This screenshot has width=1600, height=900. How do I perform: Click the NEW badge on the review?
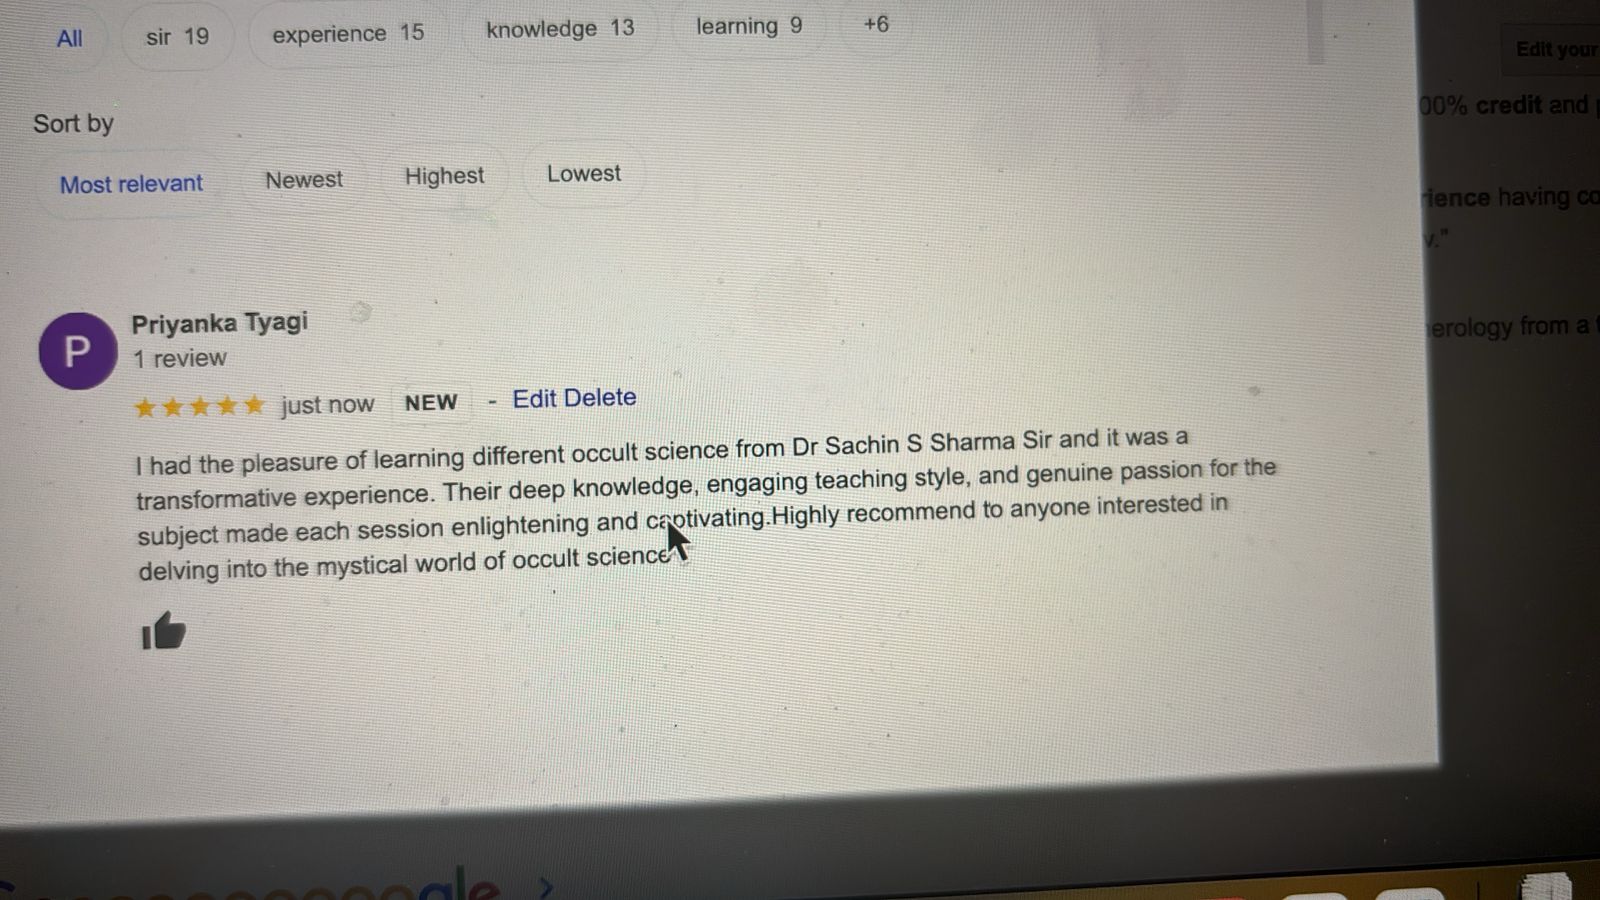(431, 403)
